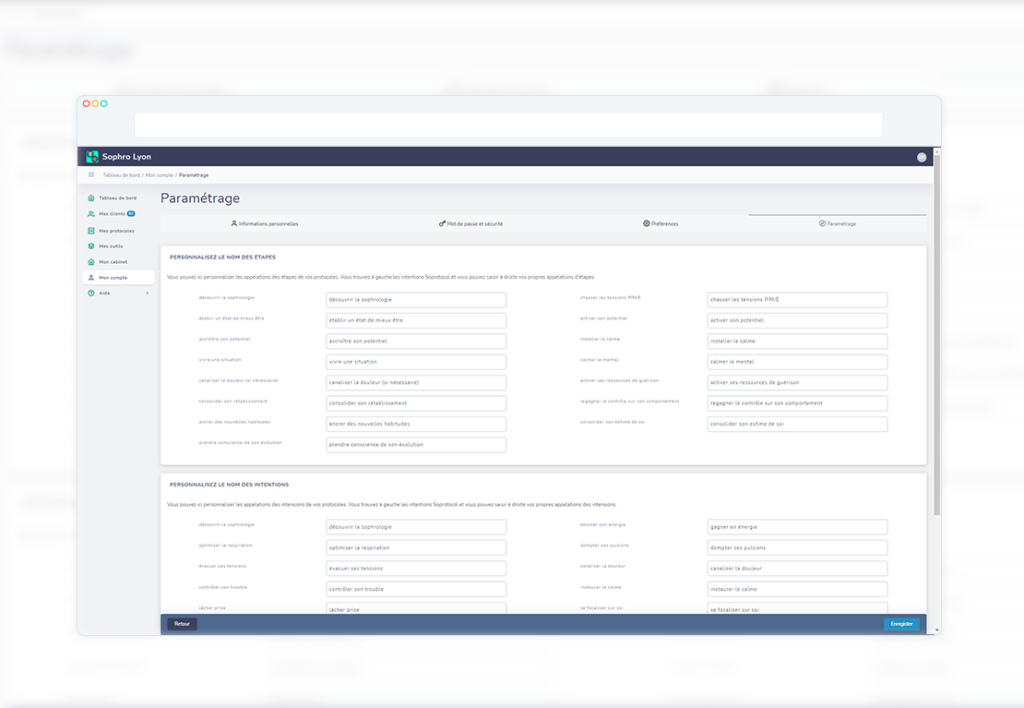
Task: Click the Sophro Lyon logo icon
Action: [93, 157]
